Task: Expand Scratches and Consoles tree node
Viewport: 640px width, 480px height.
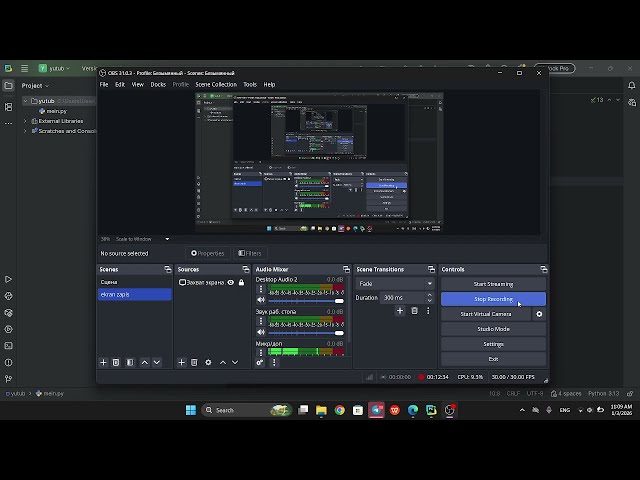Action: pos(25,131)
